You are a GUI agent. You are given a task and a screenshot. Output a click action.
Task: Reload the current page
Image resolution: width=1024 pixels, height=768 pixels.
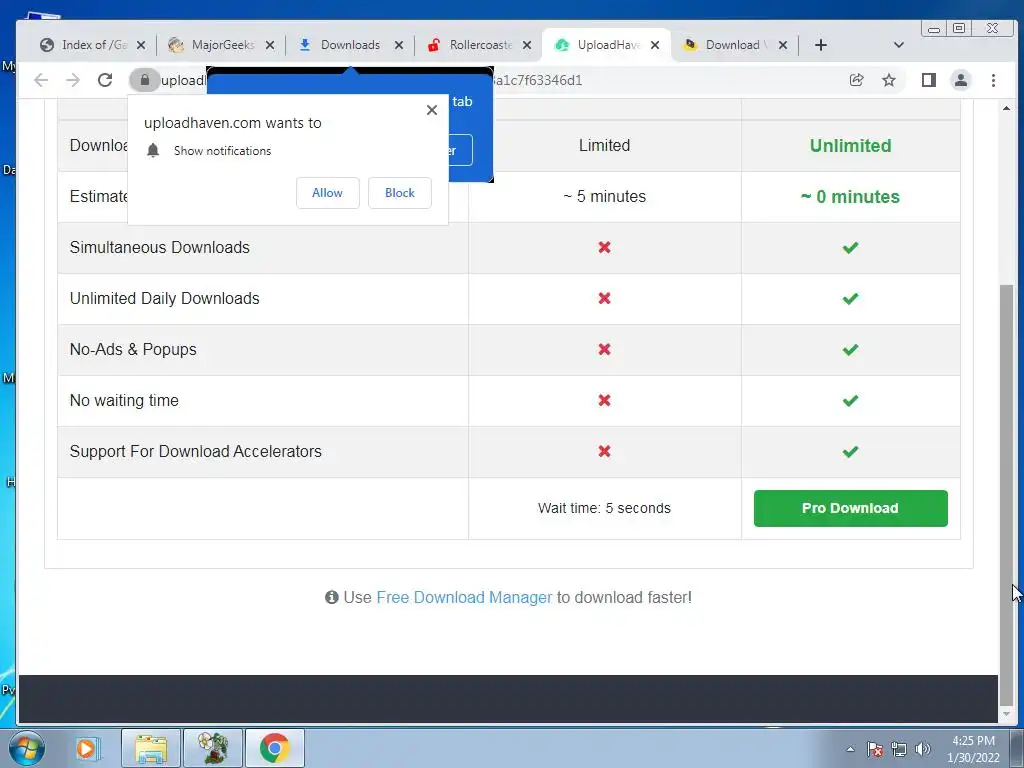click(x=105, y=80)
